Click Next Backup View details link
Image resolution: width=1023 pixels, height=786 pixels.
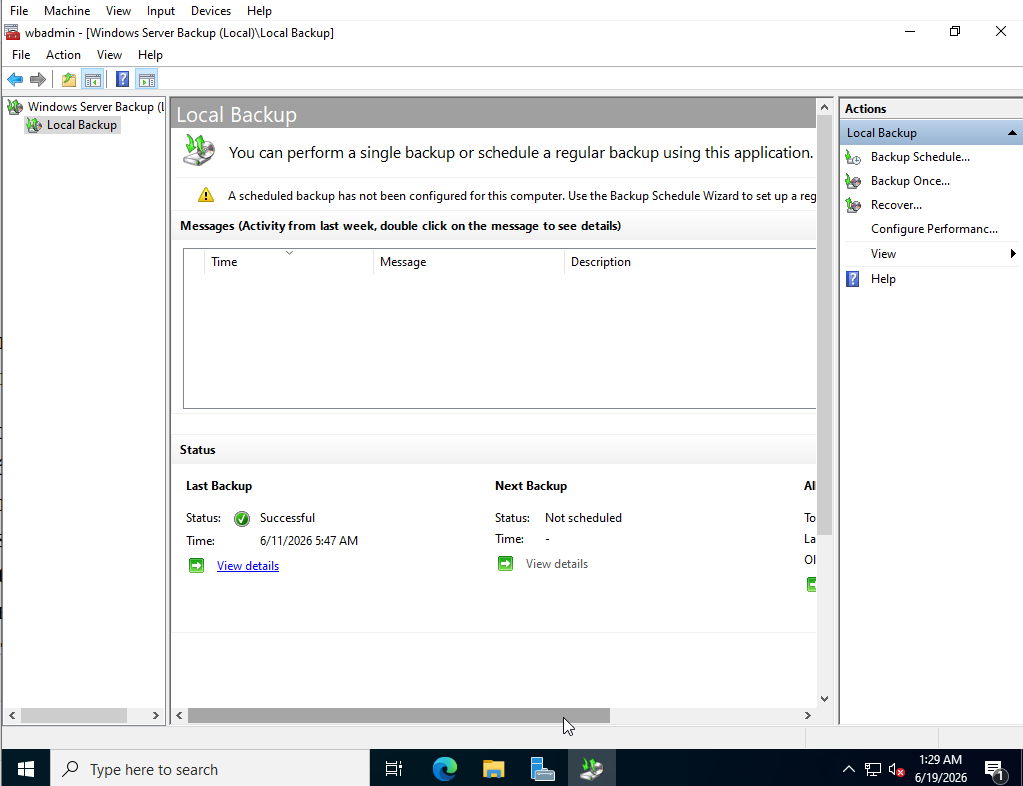(557, 564)
